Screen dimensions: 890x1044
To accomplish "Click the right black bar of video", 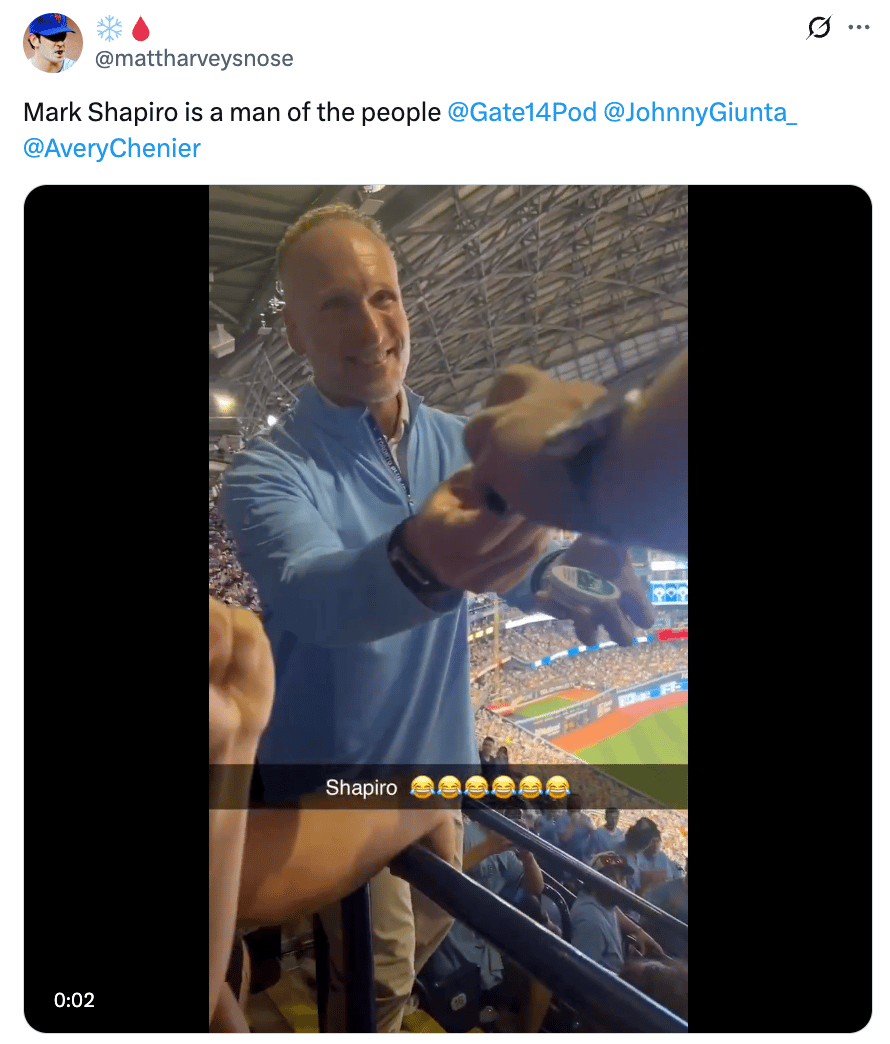I will [x=779, y=609].
